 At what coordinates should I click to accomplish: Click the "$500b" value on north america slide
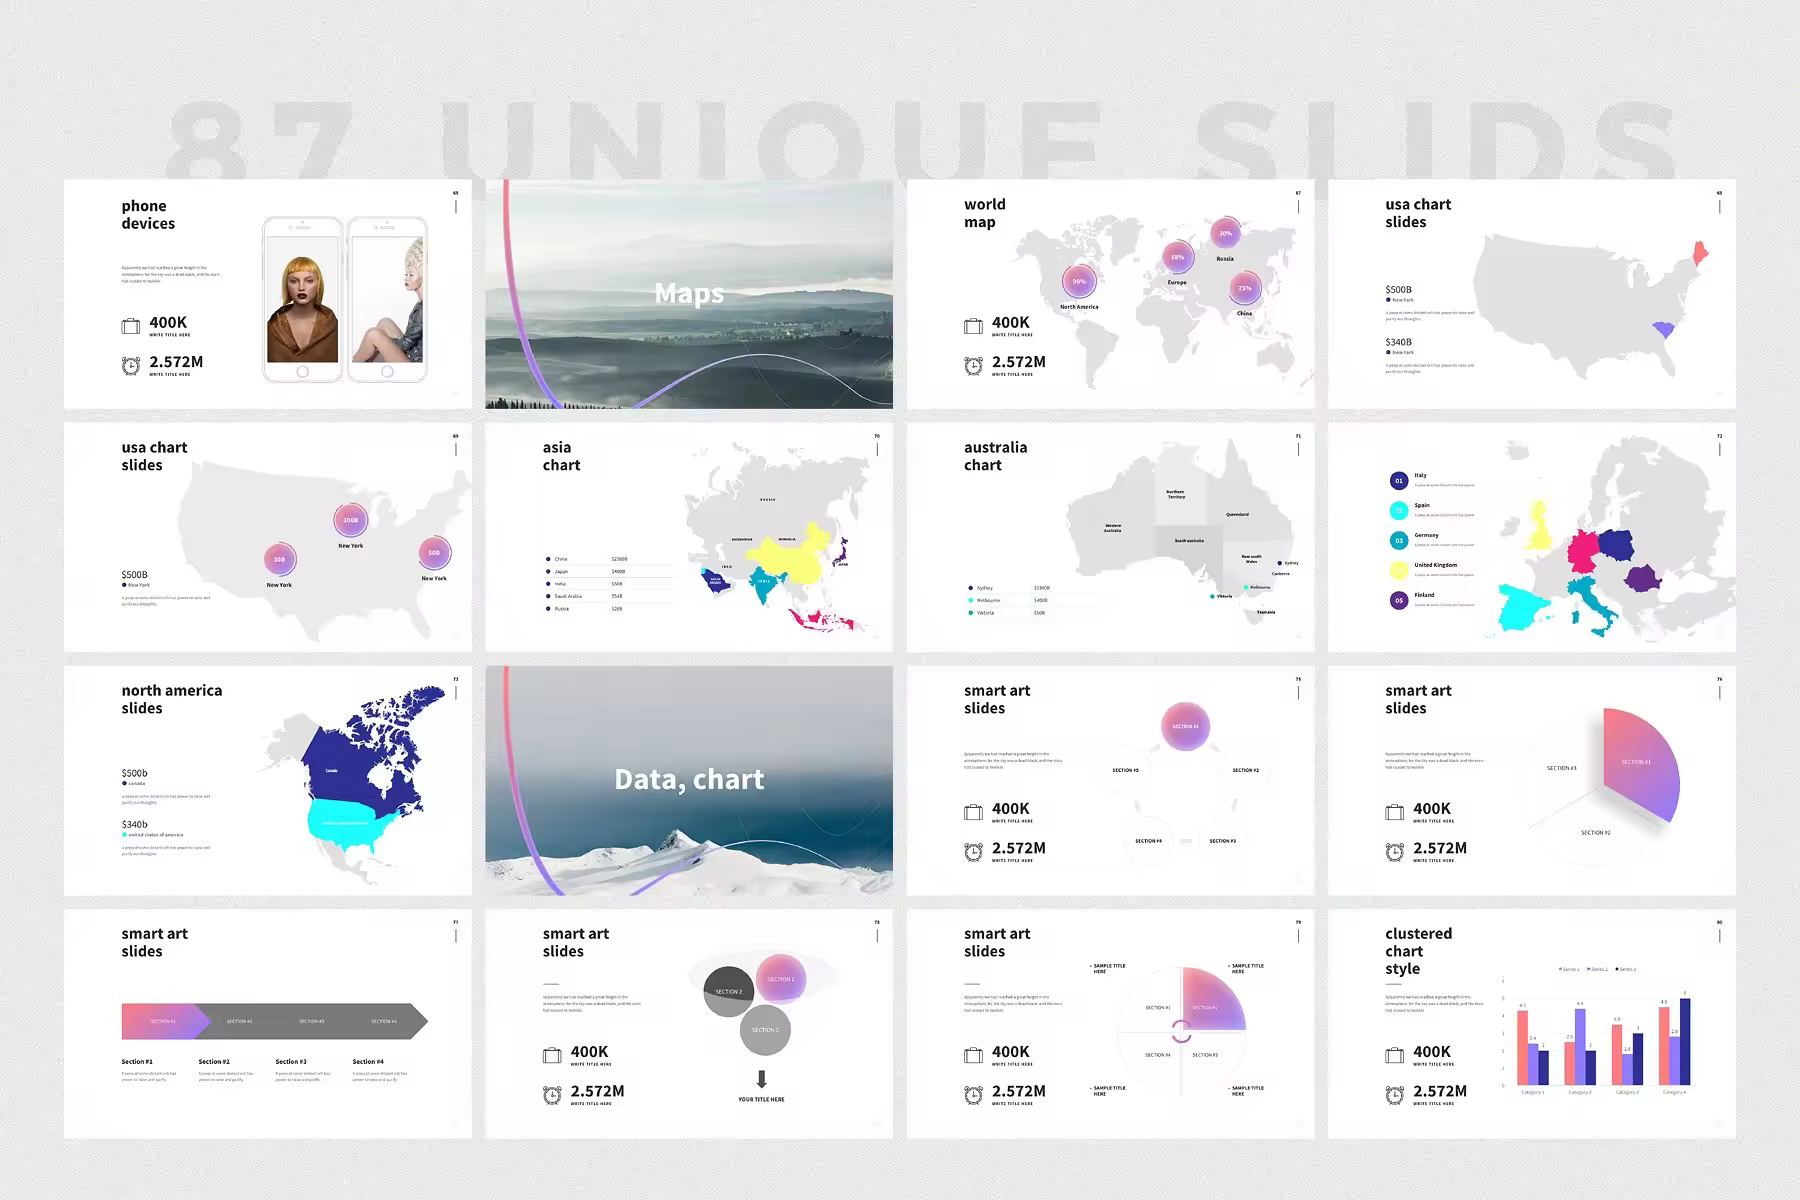134,774
